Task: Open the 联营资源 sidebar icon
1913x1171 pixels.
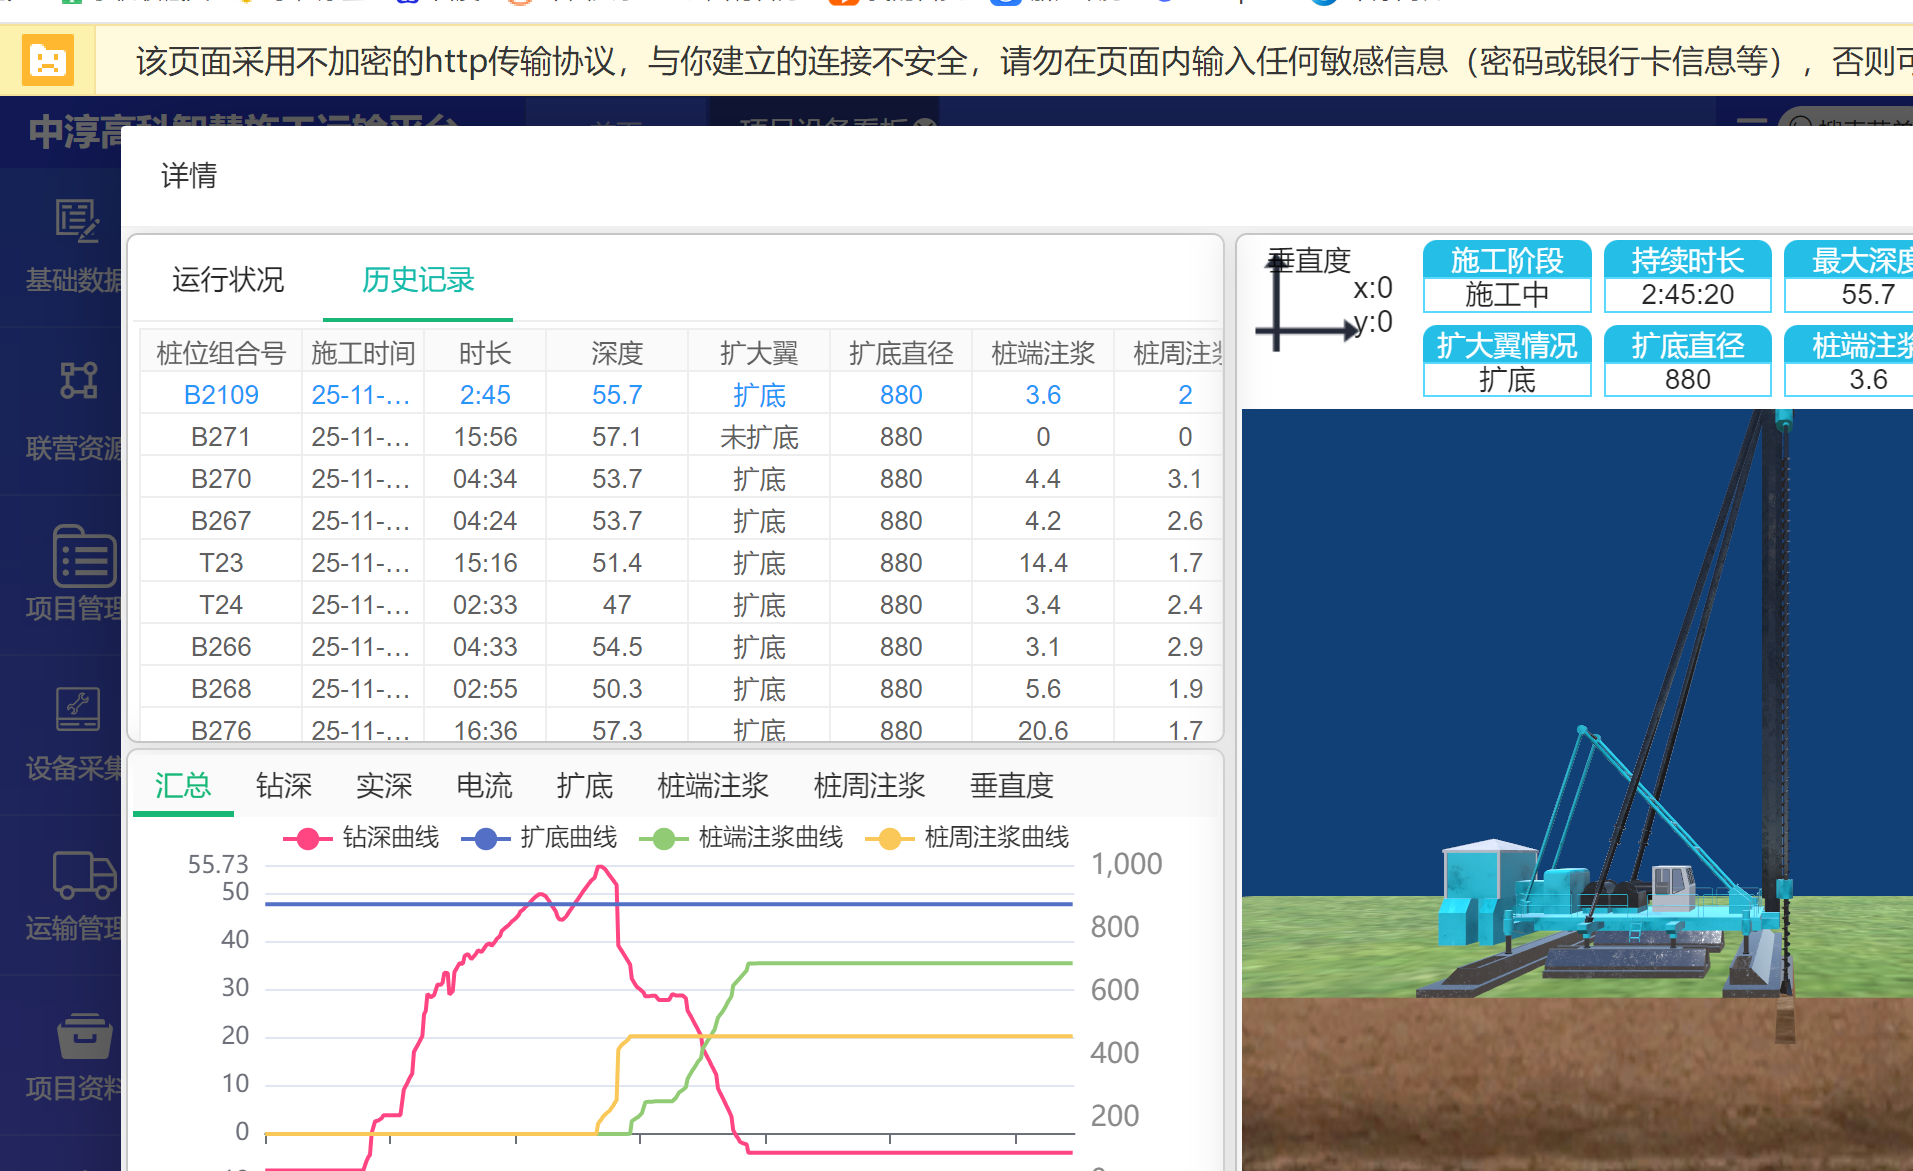Action: (78, 381)
